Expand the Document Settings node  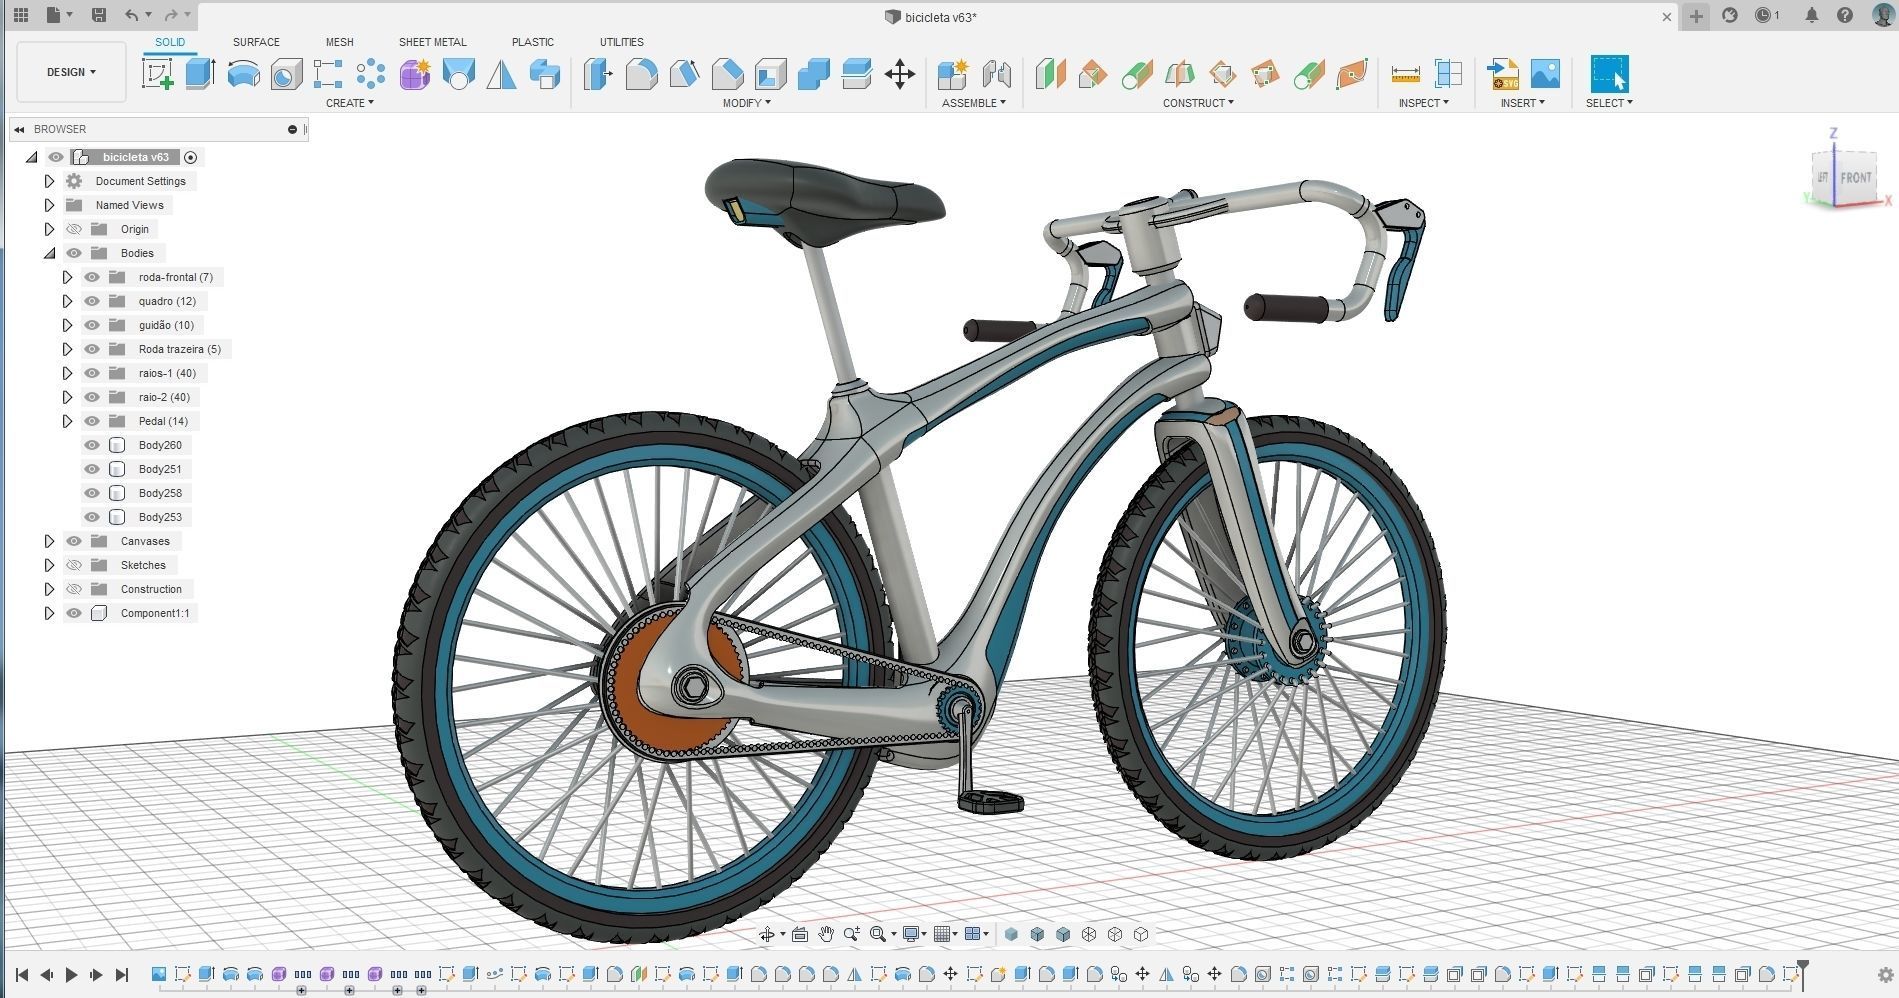click(x=49, y=181)
